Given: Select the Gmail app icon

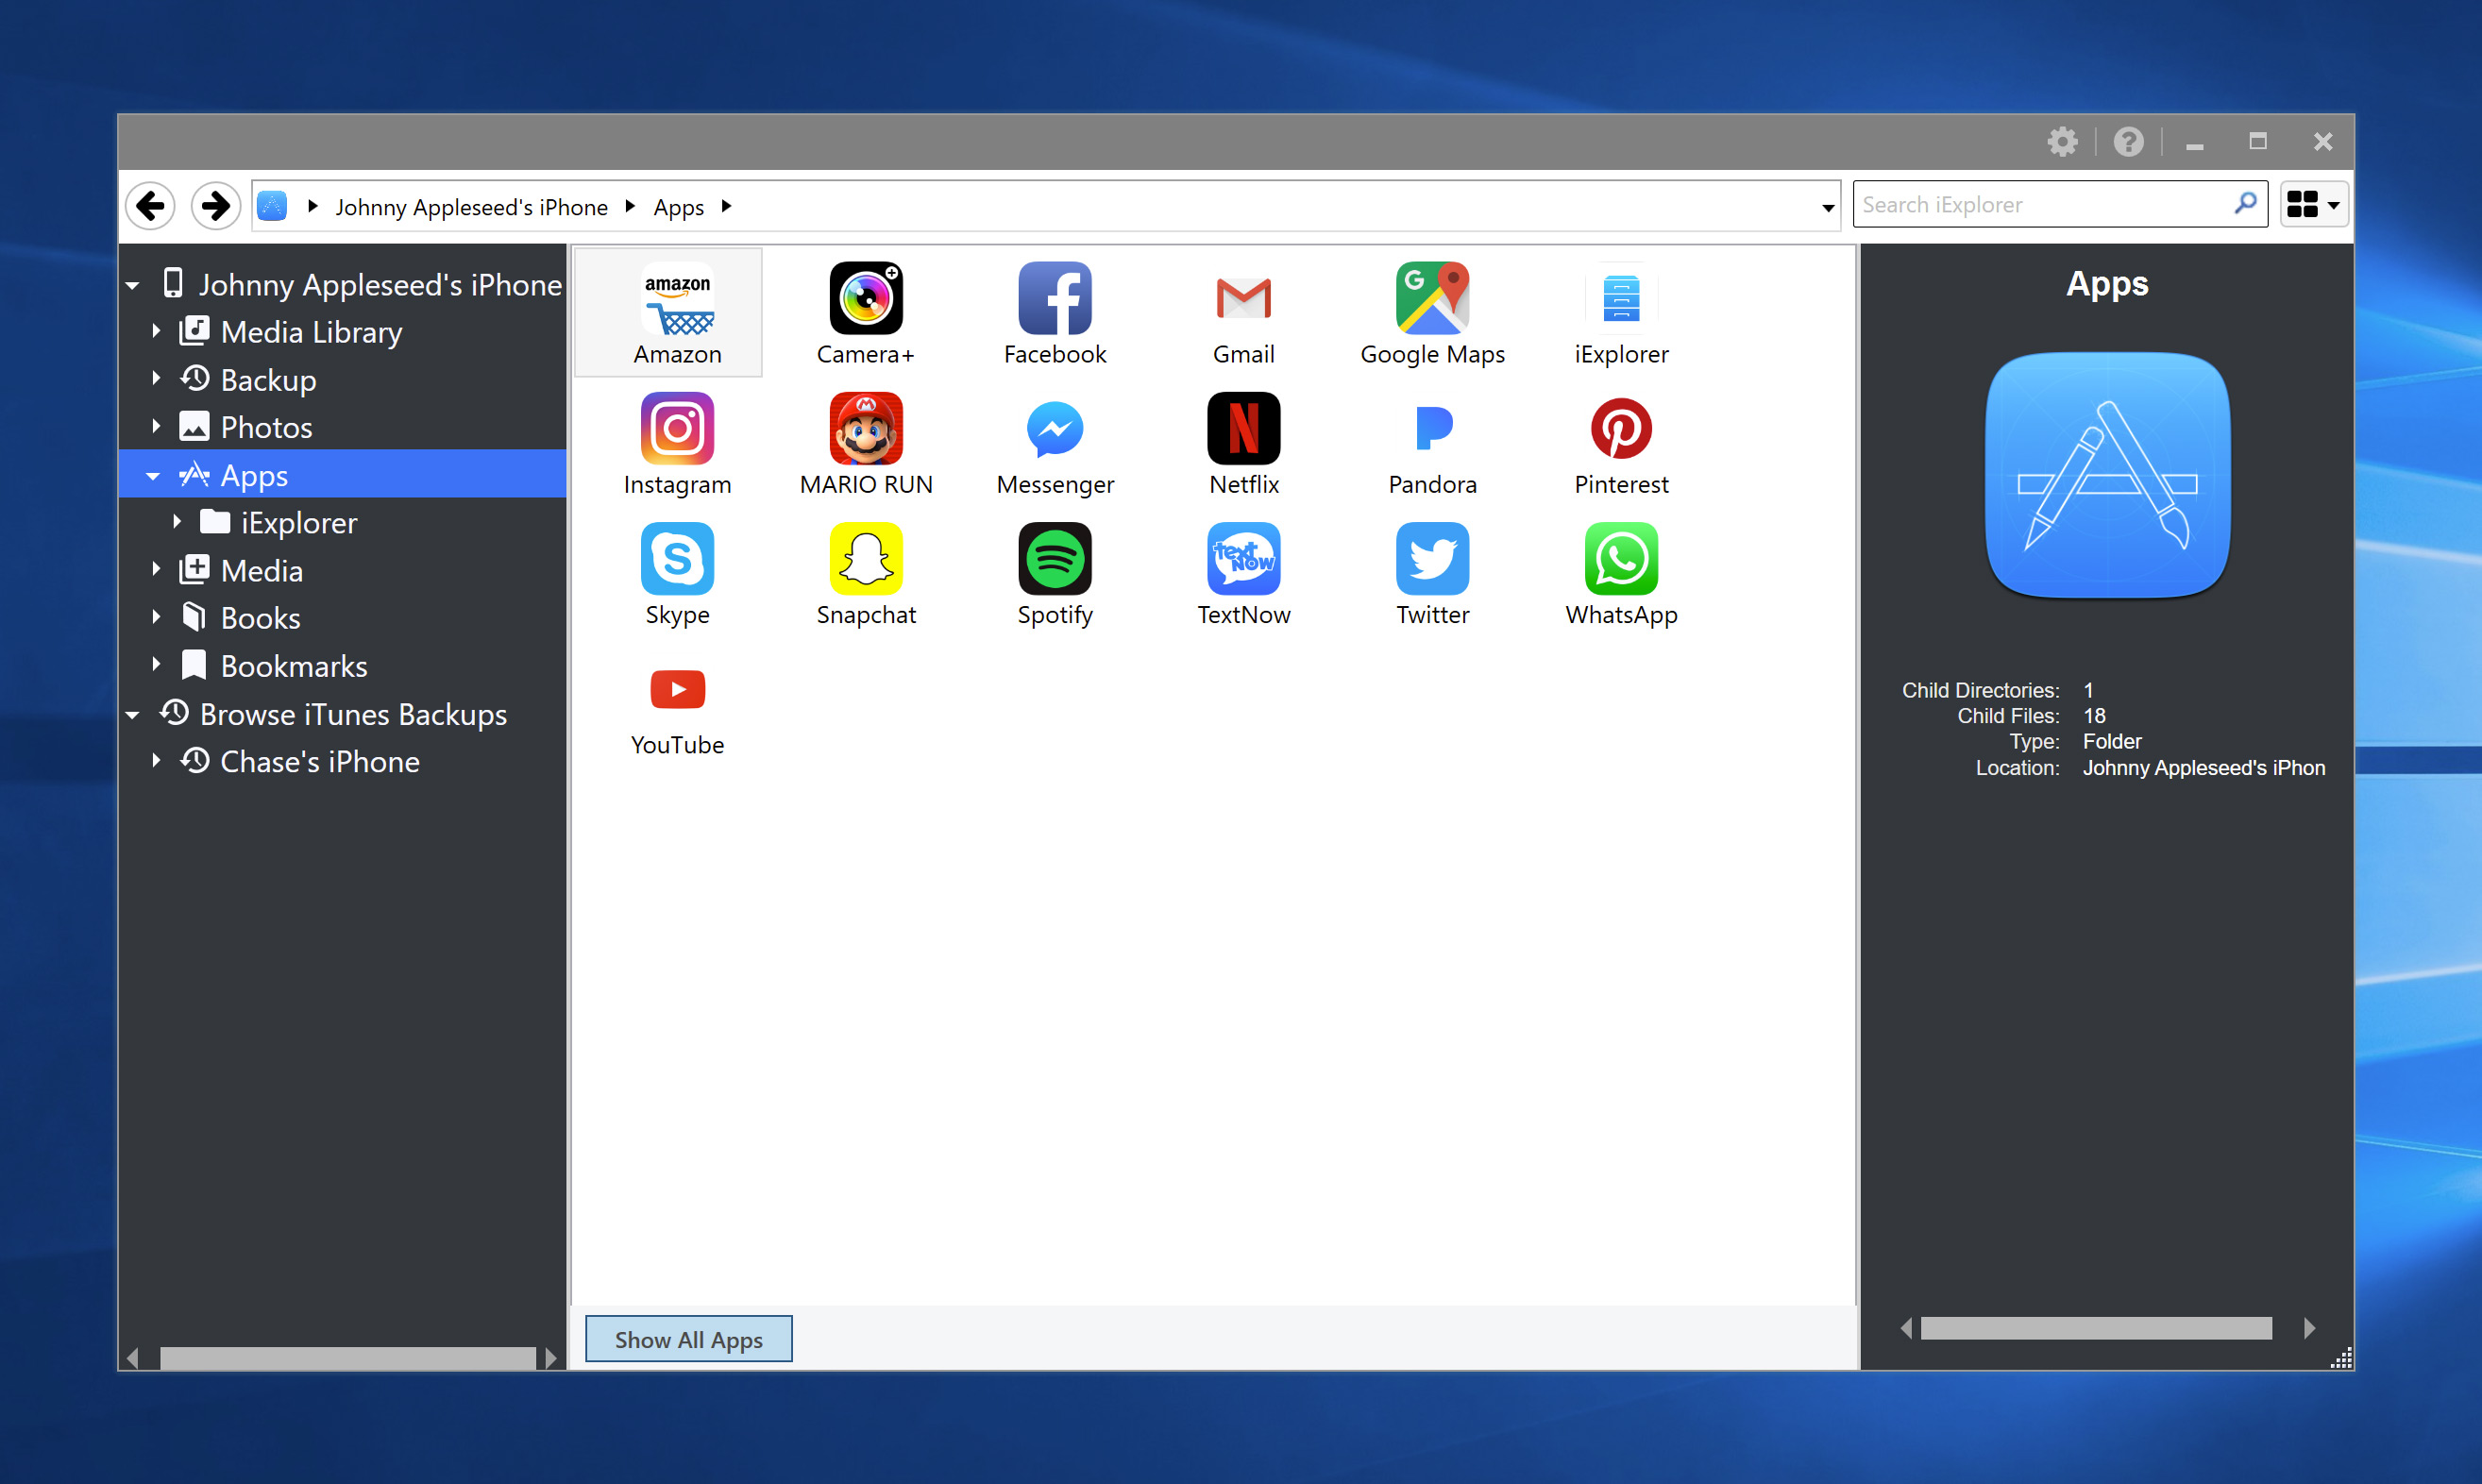Looking at the screenshot, I should 1244,299.
